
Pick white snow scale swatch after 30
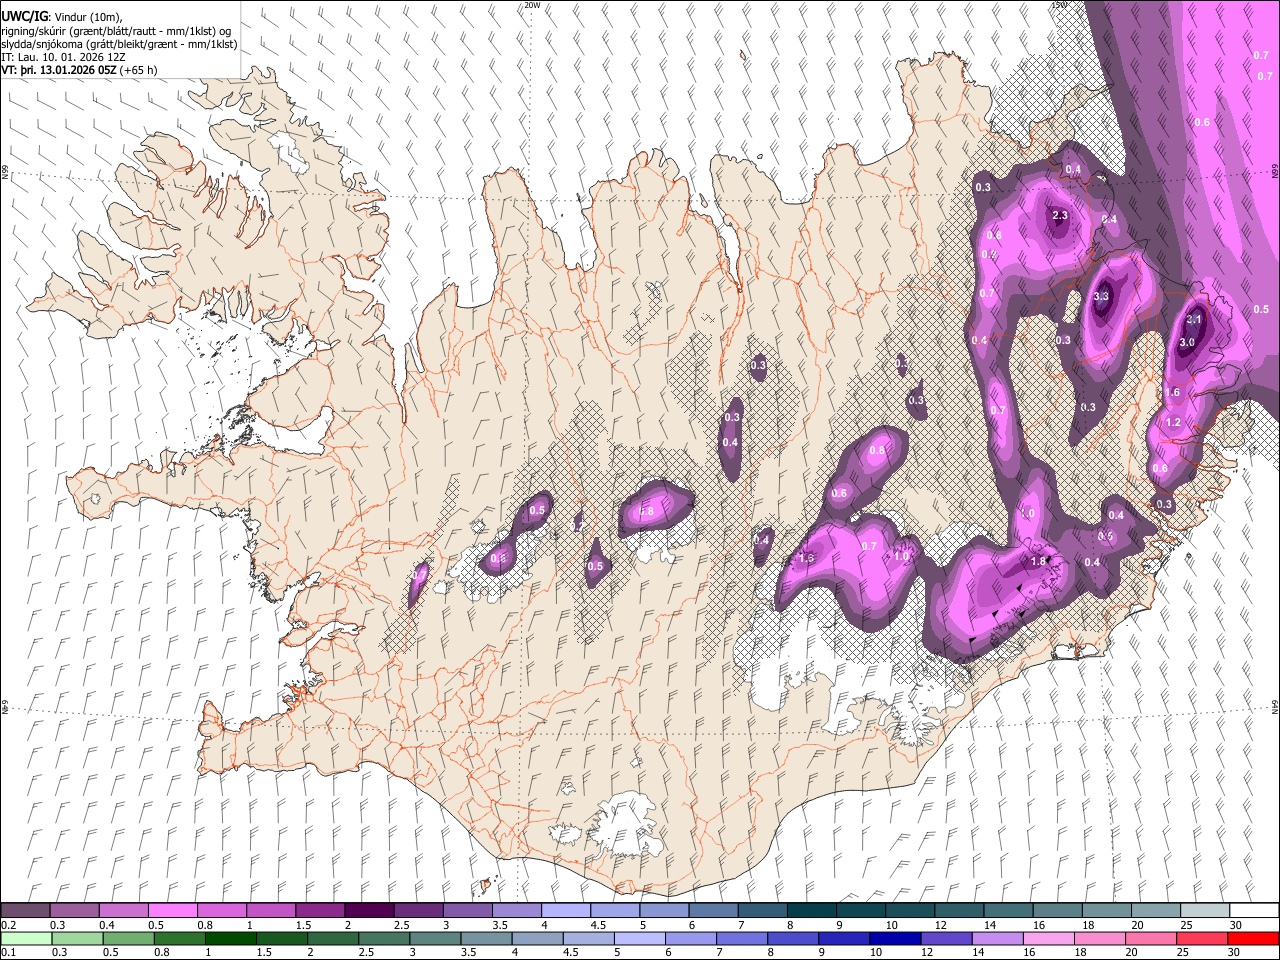coord(1254,910)
